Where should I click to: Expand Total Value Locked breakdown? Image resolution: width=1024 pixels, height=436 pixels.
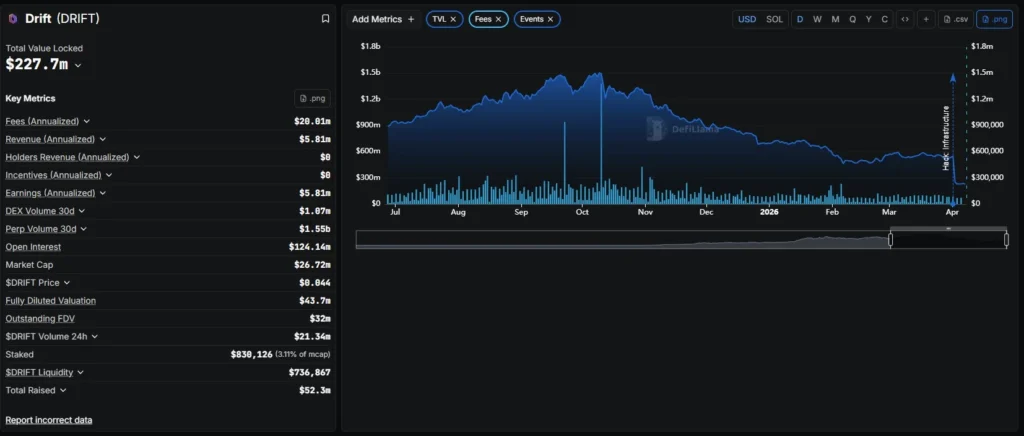tap(78, 65)
